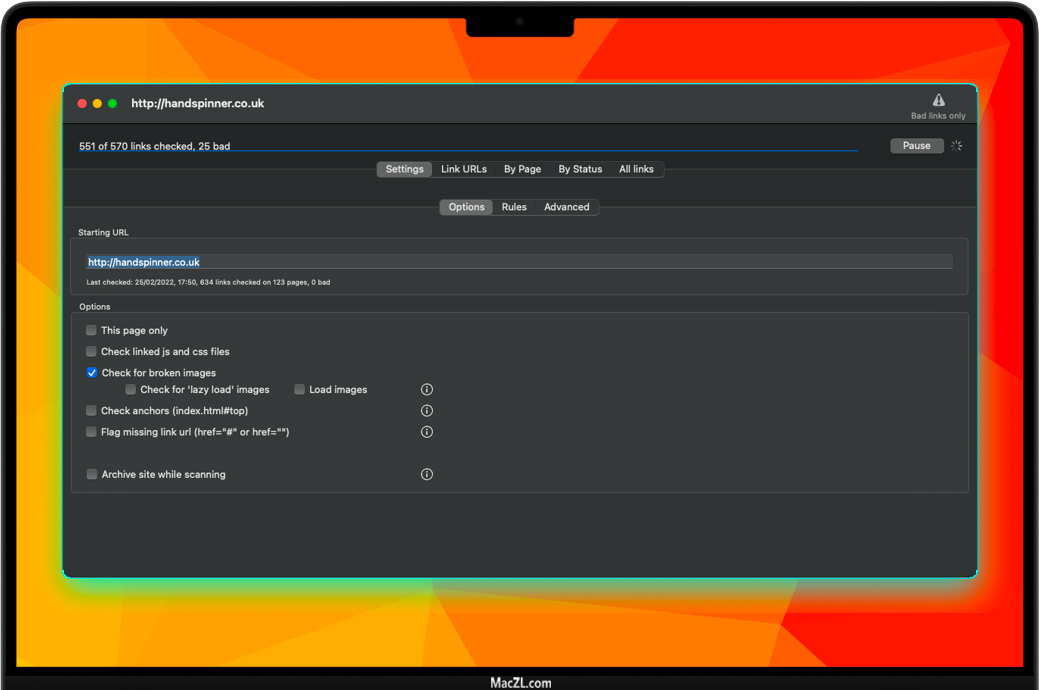This screenshot has width=1040, height=690.
Task: Switch to the By Status tab
Action: click(x=580, y=169)
